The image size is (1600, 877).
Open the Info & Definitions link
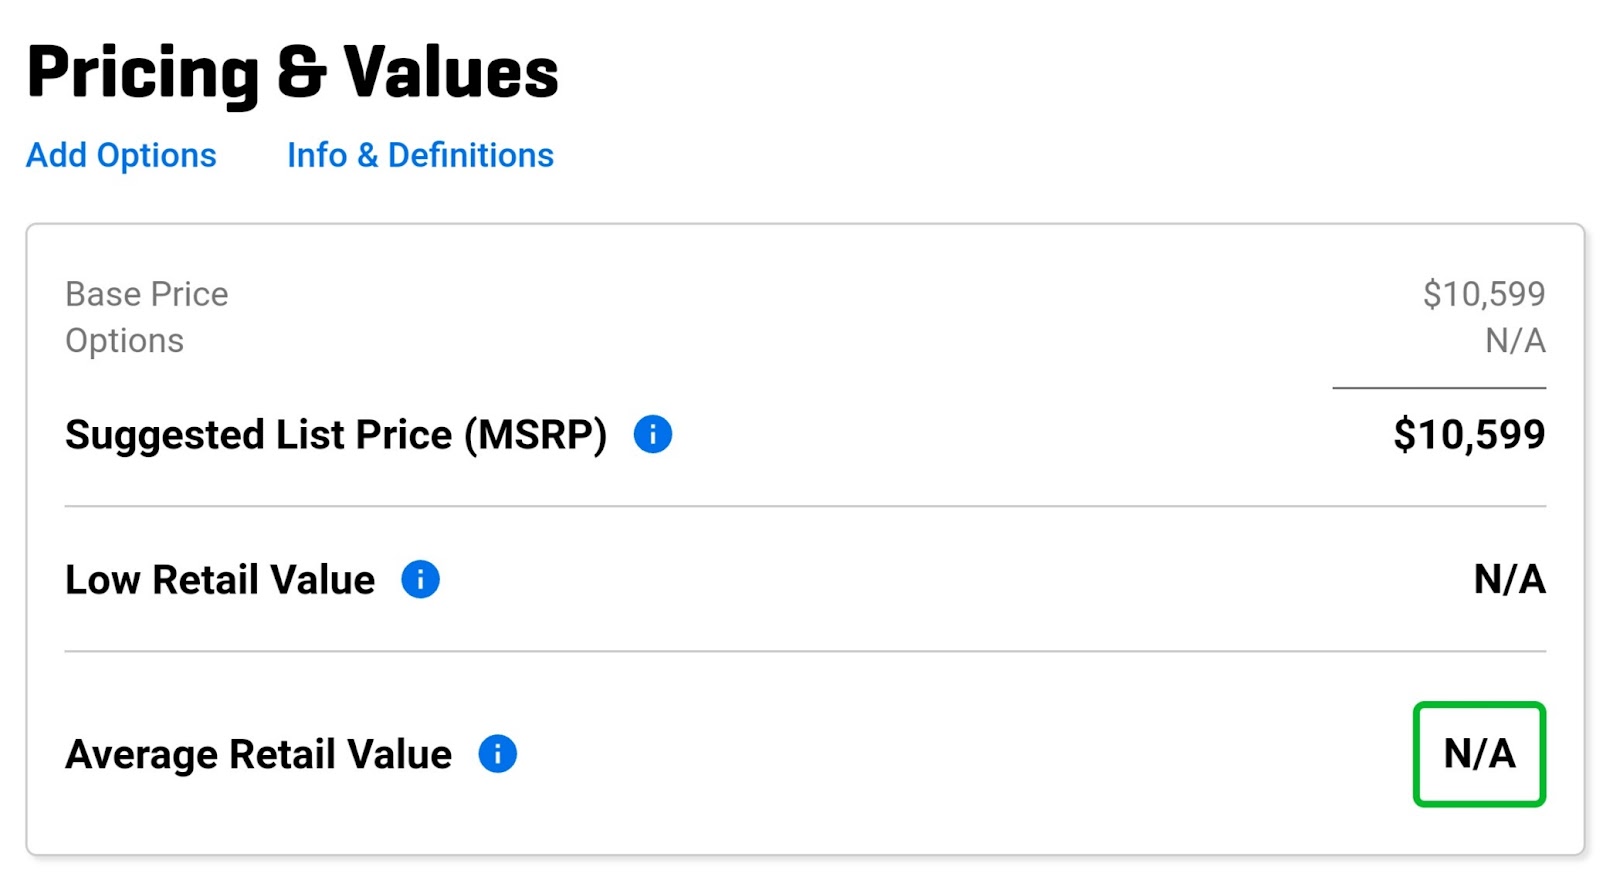click(420, 155)
